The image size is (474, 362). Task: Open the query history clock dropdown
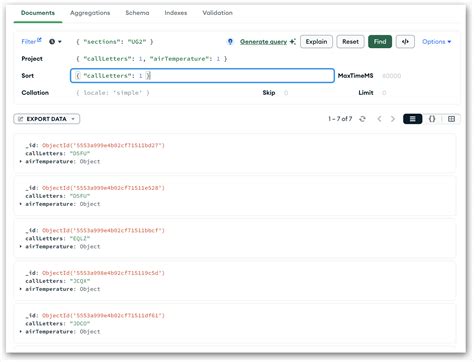tap(55, 42)
